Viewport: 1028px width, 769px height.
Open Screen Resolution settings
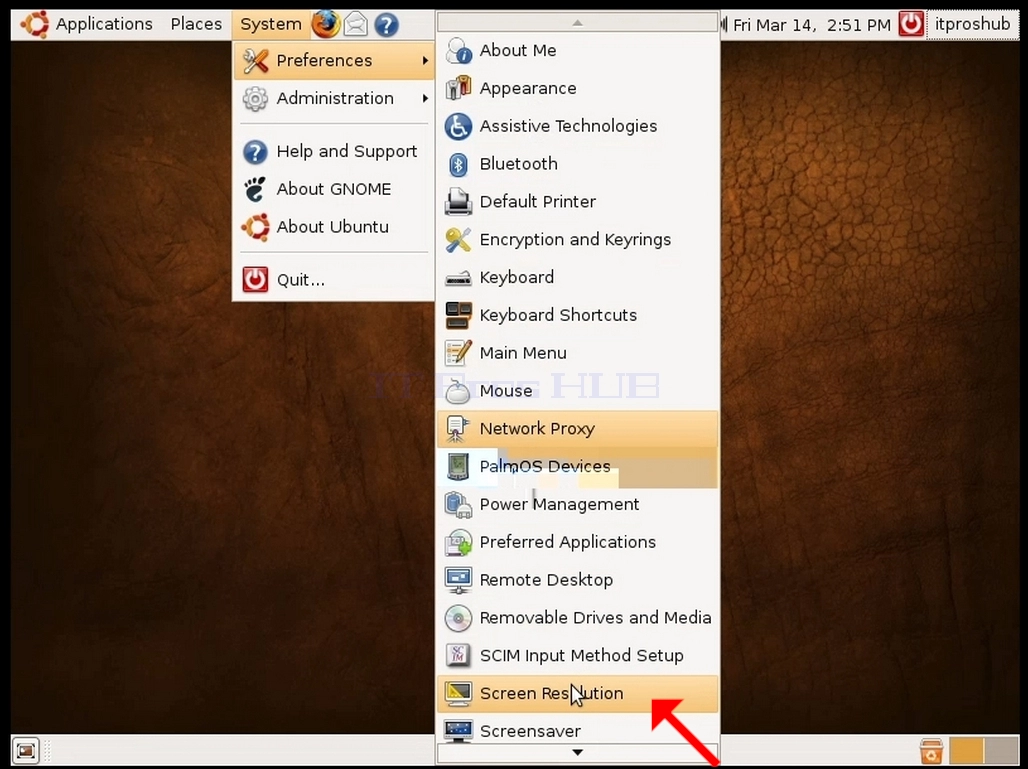578,694
